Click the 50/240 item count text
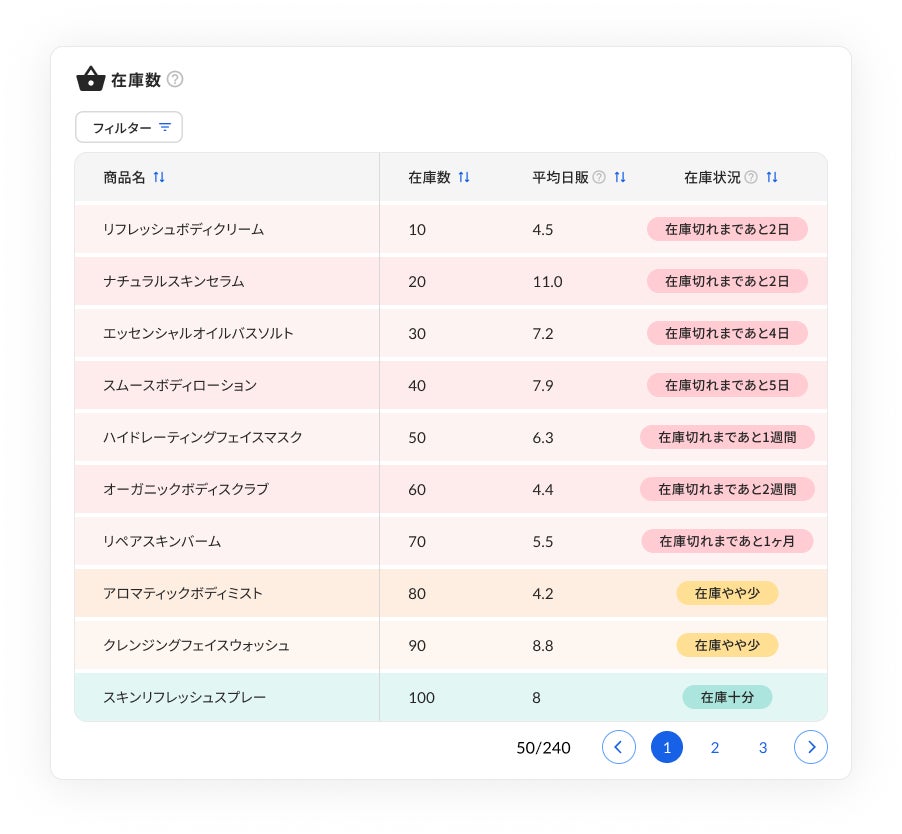This screenshot has height=834, width=902. [x=544, y=748]
